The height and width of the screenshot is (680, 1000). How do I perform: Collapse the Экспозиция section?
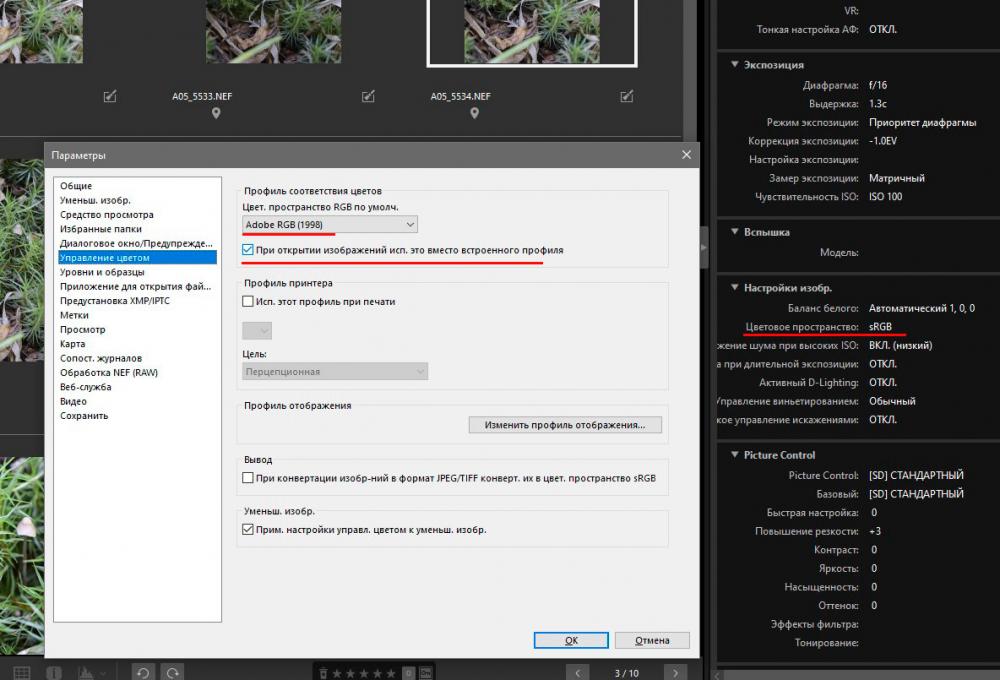735,64
